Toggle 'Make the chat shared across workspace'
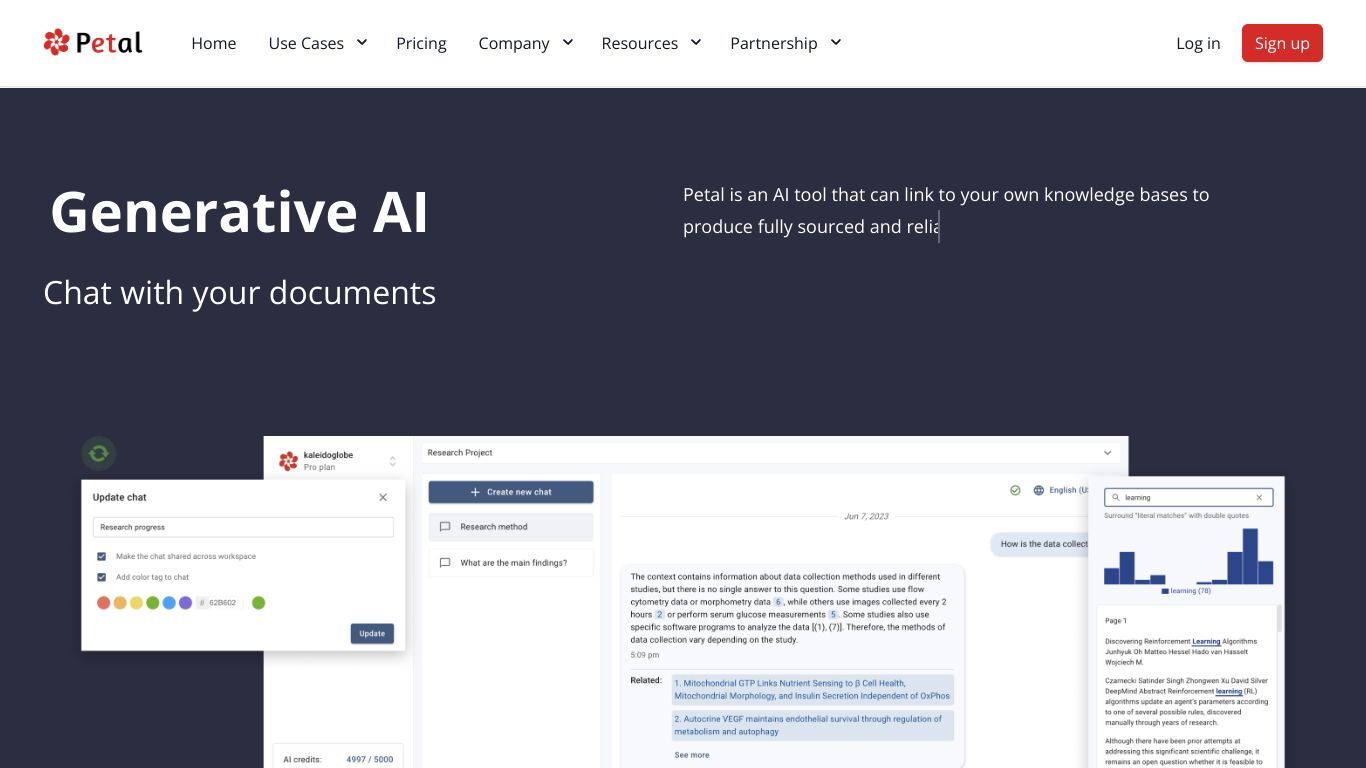Image resolution: width=1366 pixels, height=768 pixels. coord(101,556)
